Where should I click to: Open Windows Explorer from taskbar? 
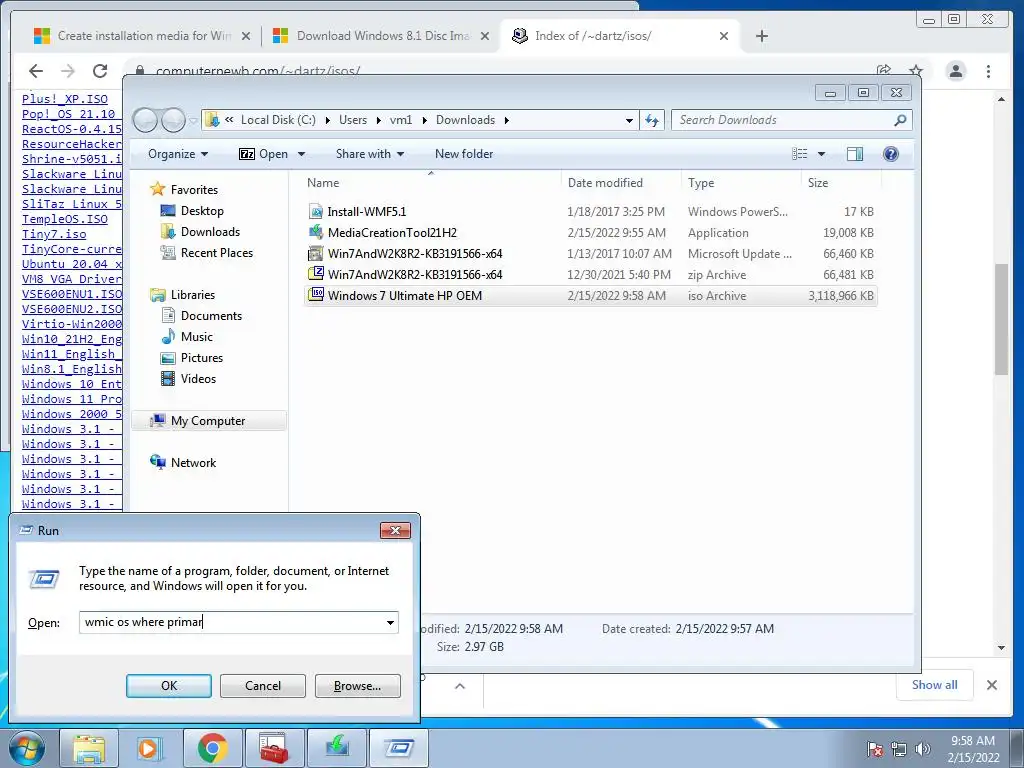[88, 748]
